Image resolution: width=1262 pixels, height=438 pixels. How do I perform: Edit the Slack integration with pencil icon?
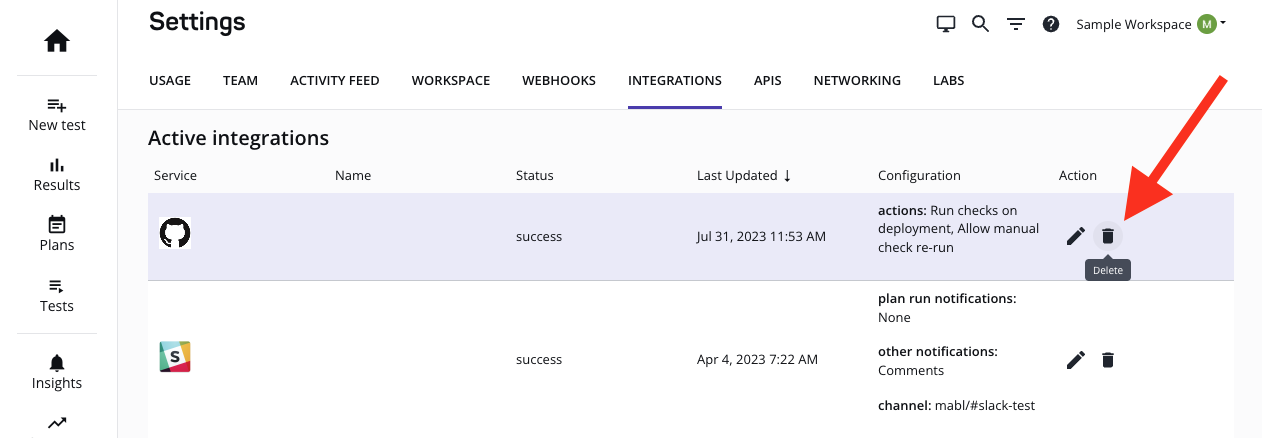1076,360
